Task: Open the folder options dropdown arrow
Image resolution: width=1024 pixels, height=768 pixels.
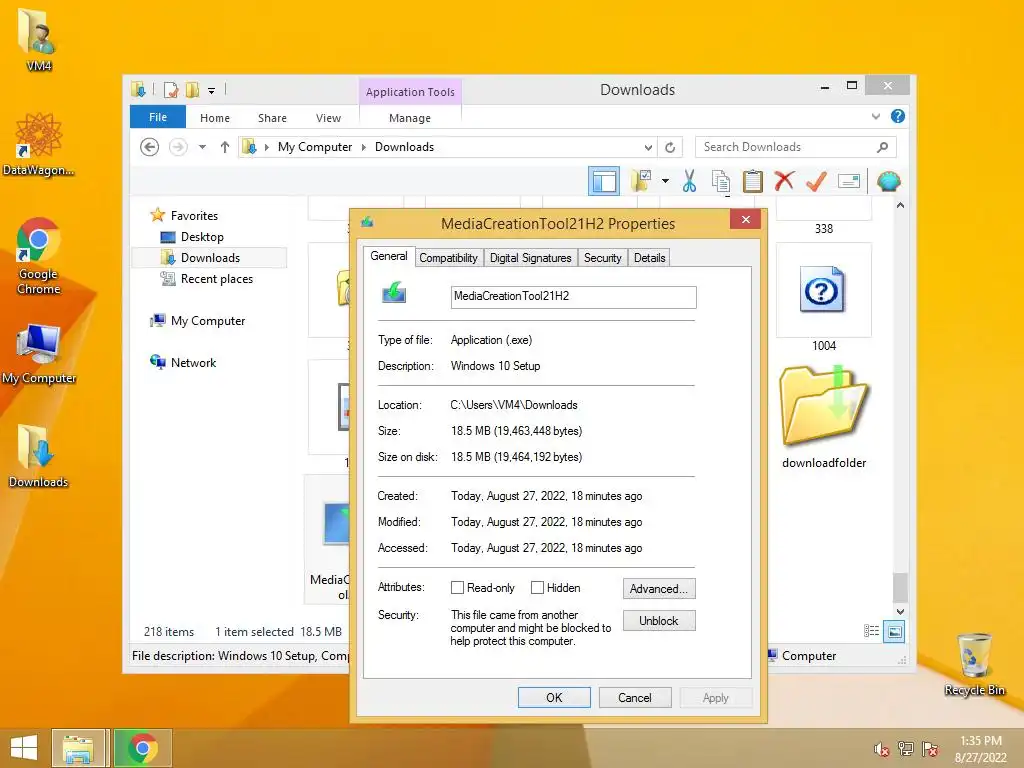Action: coord(665,181)
